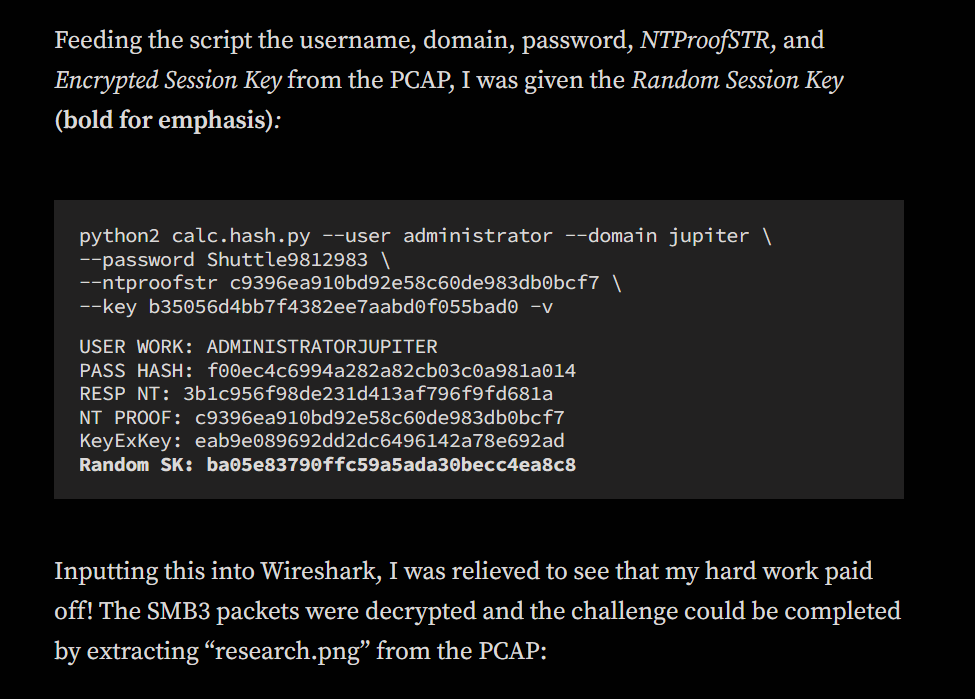This screenshot has height=699, width=975.
Task: Click the "-v" flag in the command
Action: point(541,307)
